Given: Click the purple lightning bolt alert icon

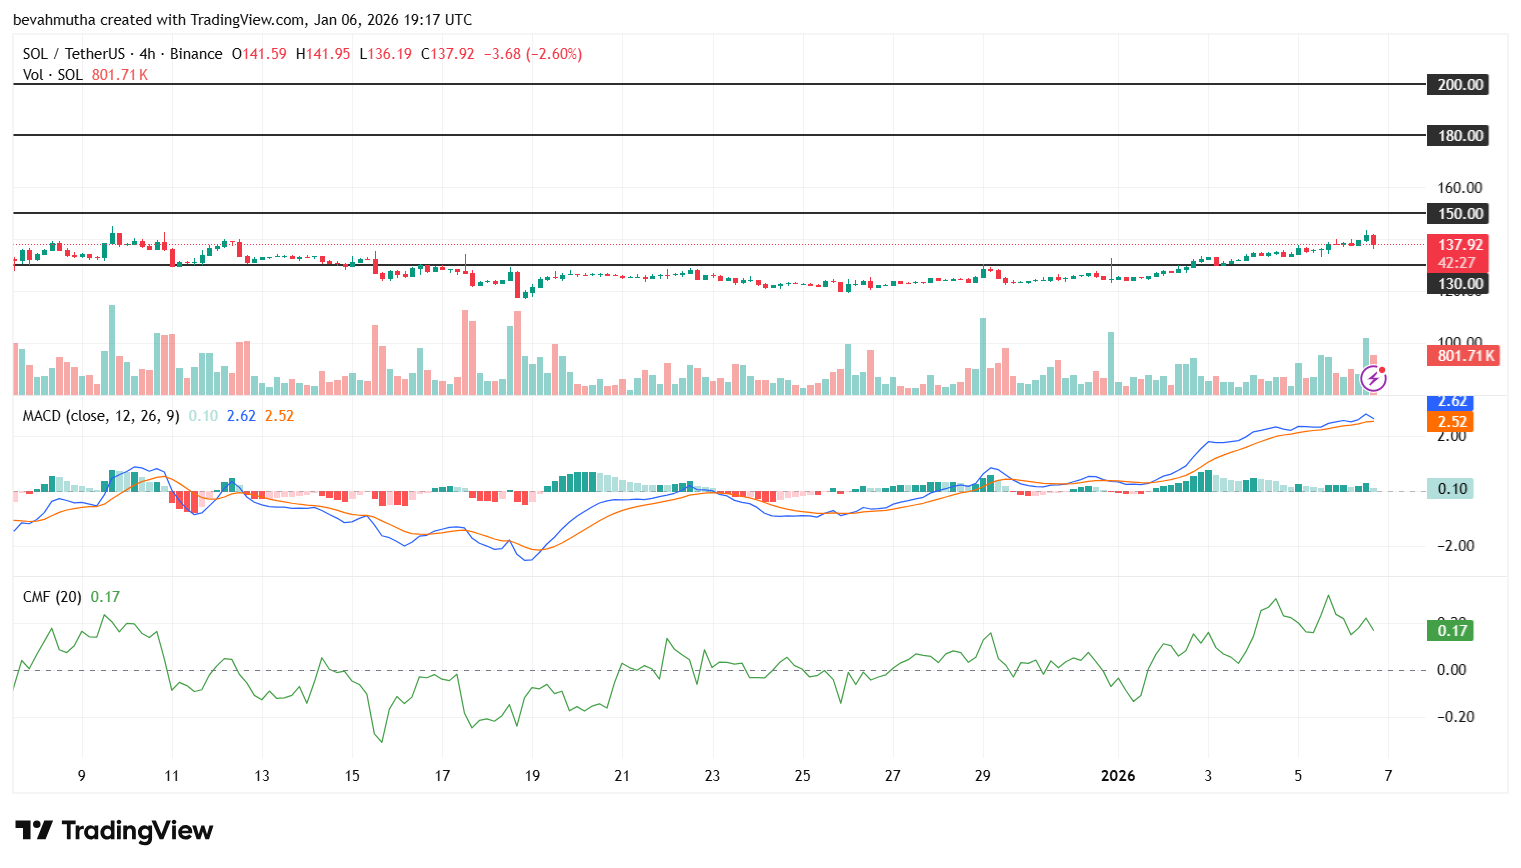Looking at the screenshot, I should pyautogui.click(x=1372, y=377).
